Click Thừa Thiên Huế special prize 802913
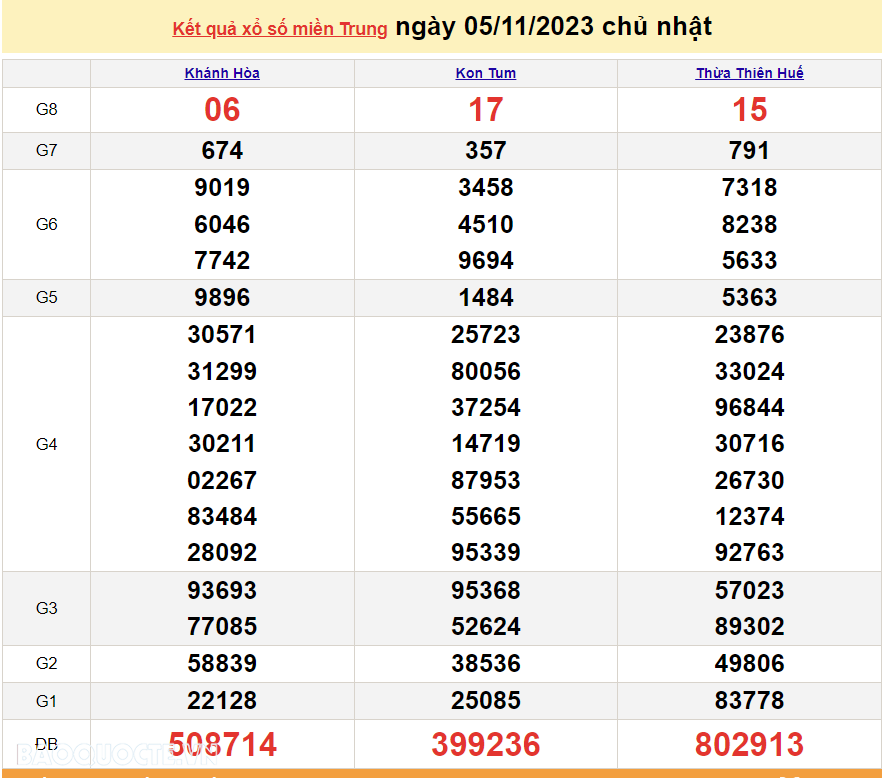Image resolution: width=883 pixels, height=778 pixels. 749,744
